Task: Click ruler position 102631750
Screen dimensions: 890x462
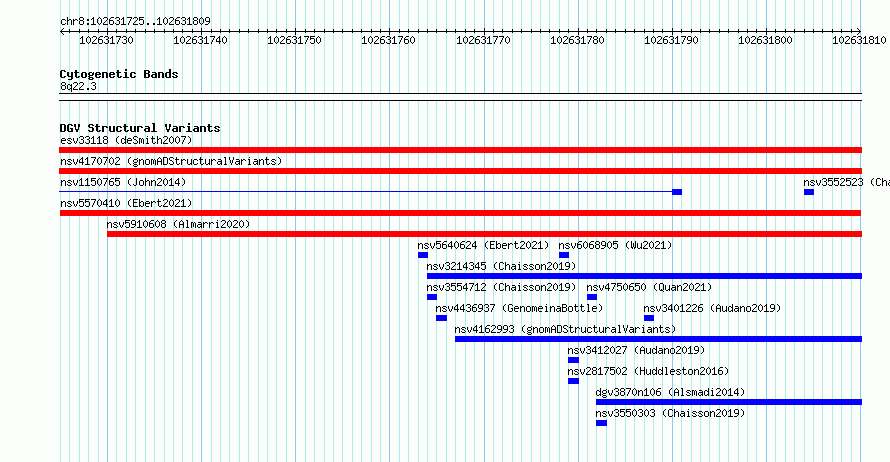Action: click(x=295, y=40)
